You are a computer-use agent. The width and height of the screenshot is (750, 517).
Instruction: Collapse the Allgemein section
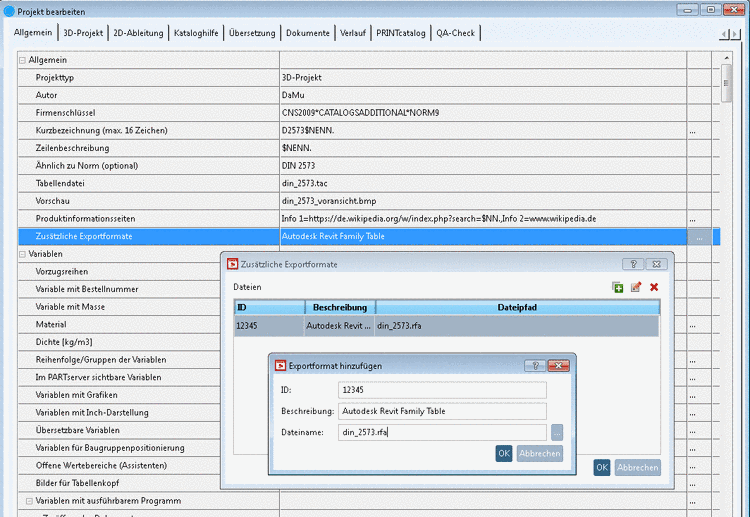[x=22, y=60]
